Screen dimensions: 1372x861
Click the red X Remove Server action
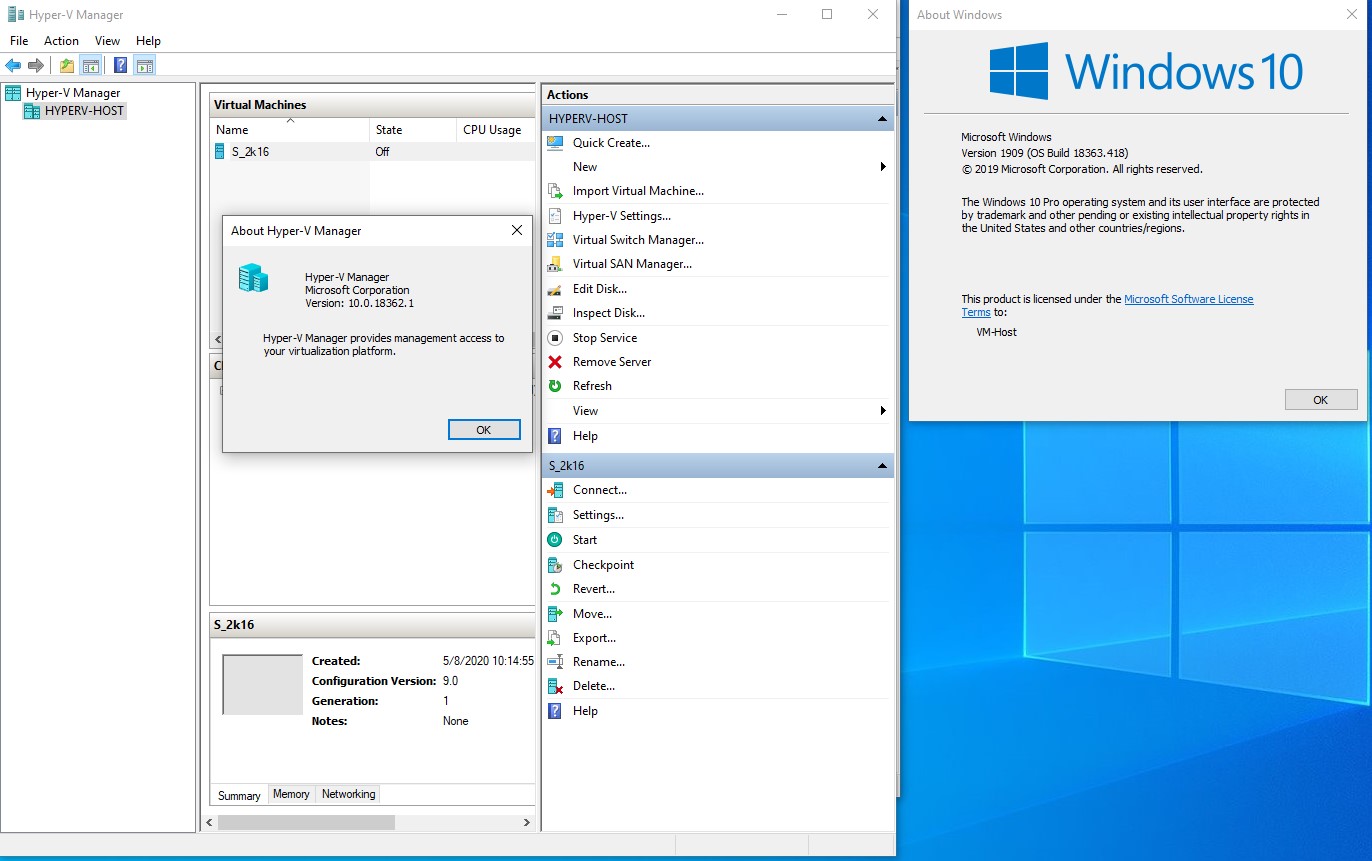coord(611,362)
